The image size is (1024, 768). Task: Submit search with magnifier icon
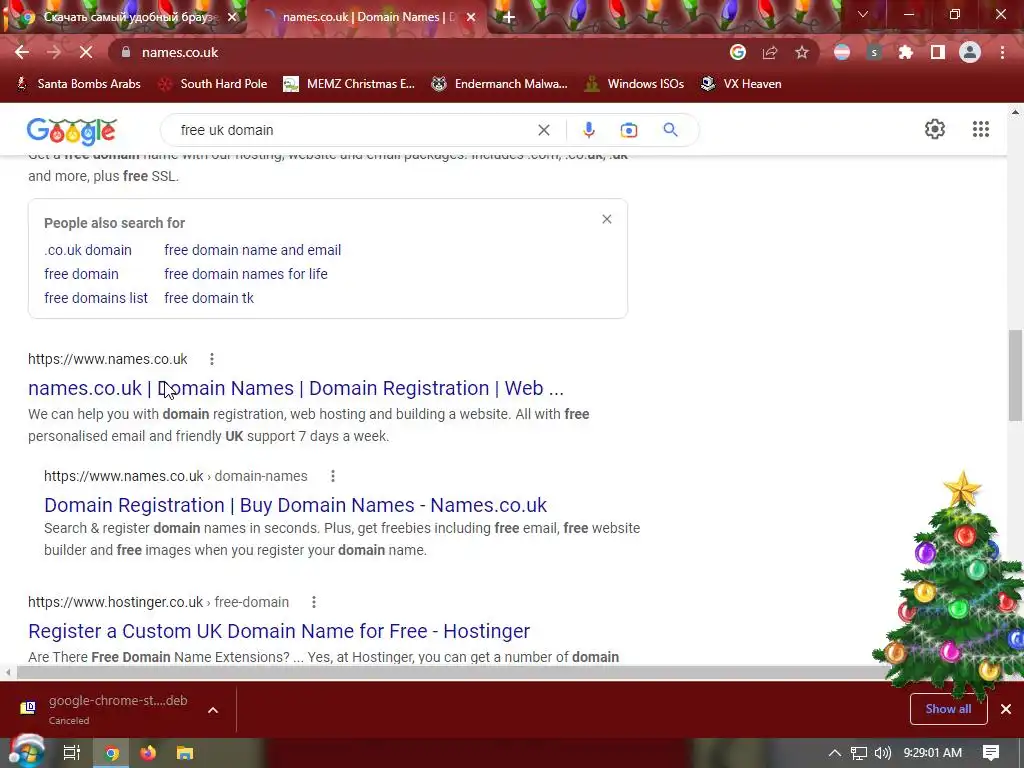(x=670, y=129)
